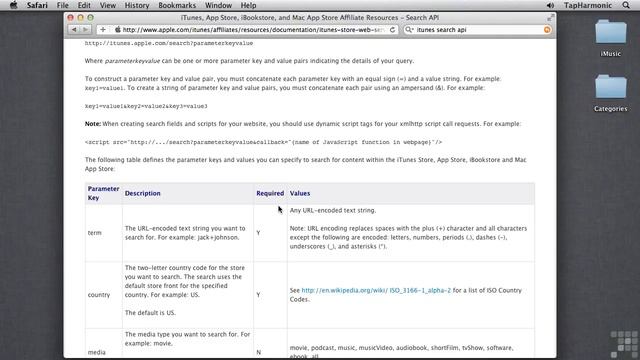Open the Window menu
Image resolution: width=640 pixels, height=360 pixels.
tap(218, 5)
